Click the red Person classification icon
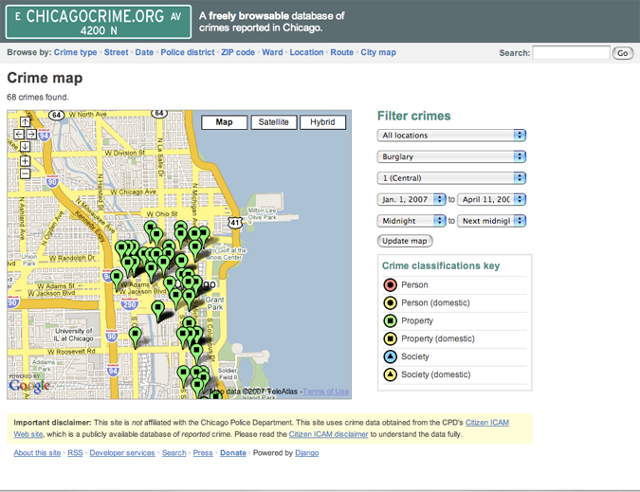The image size is (640, 492). tap(390, 285)
